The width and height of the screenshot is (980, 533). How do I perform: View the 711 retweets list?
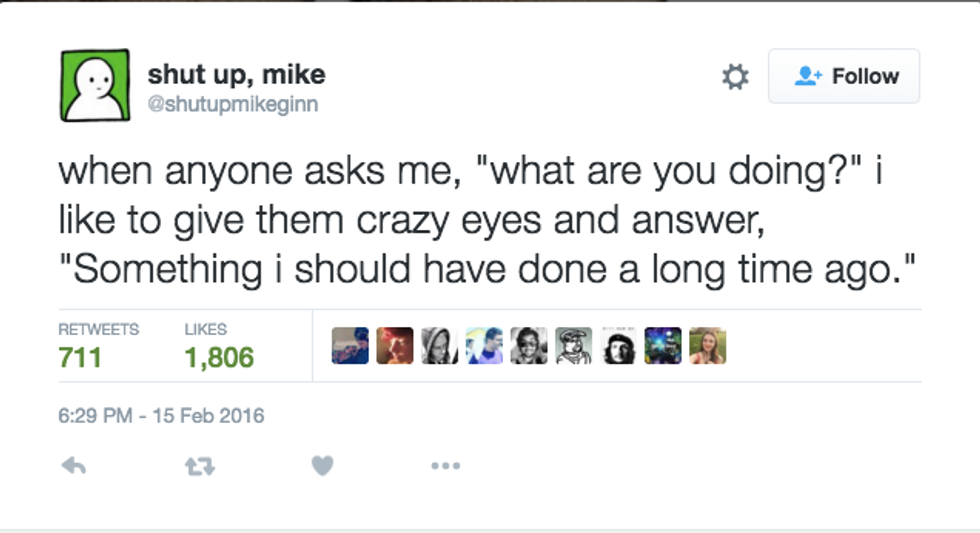click(80, 356)
